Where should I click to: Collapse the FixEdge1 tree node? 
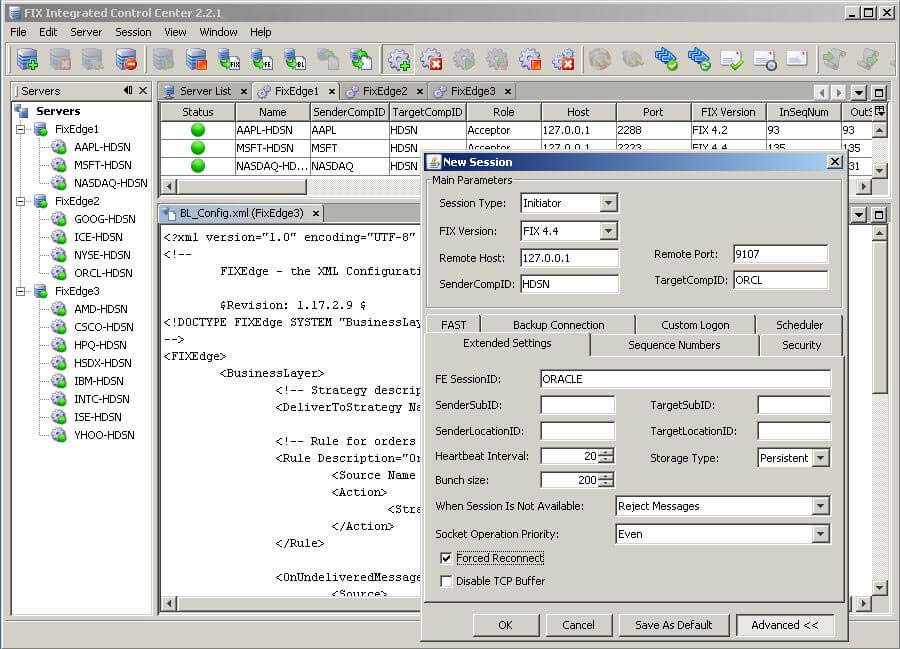pos(21,129)
